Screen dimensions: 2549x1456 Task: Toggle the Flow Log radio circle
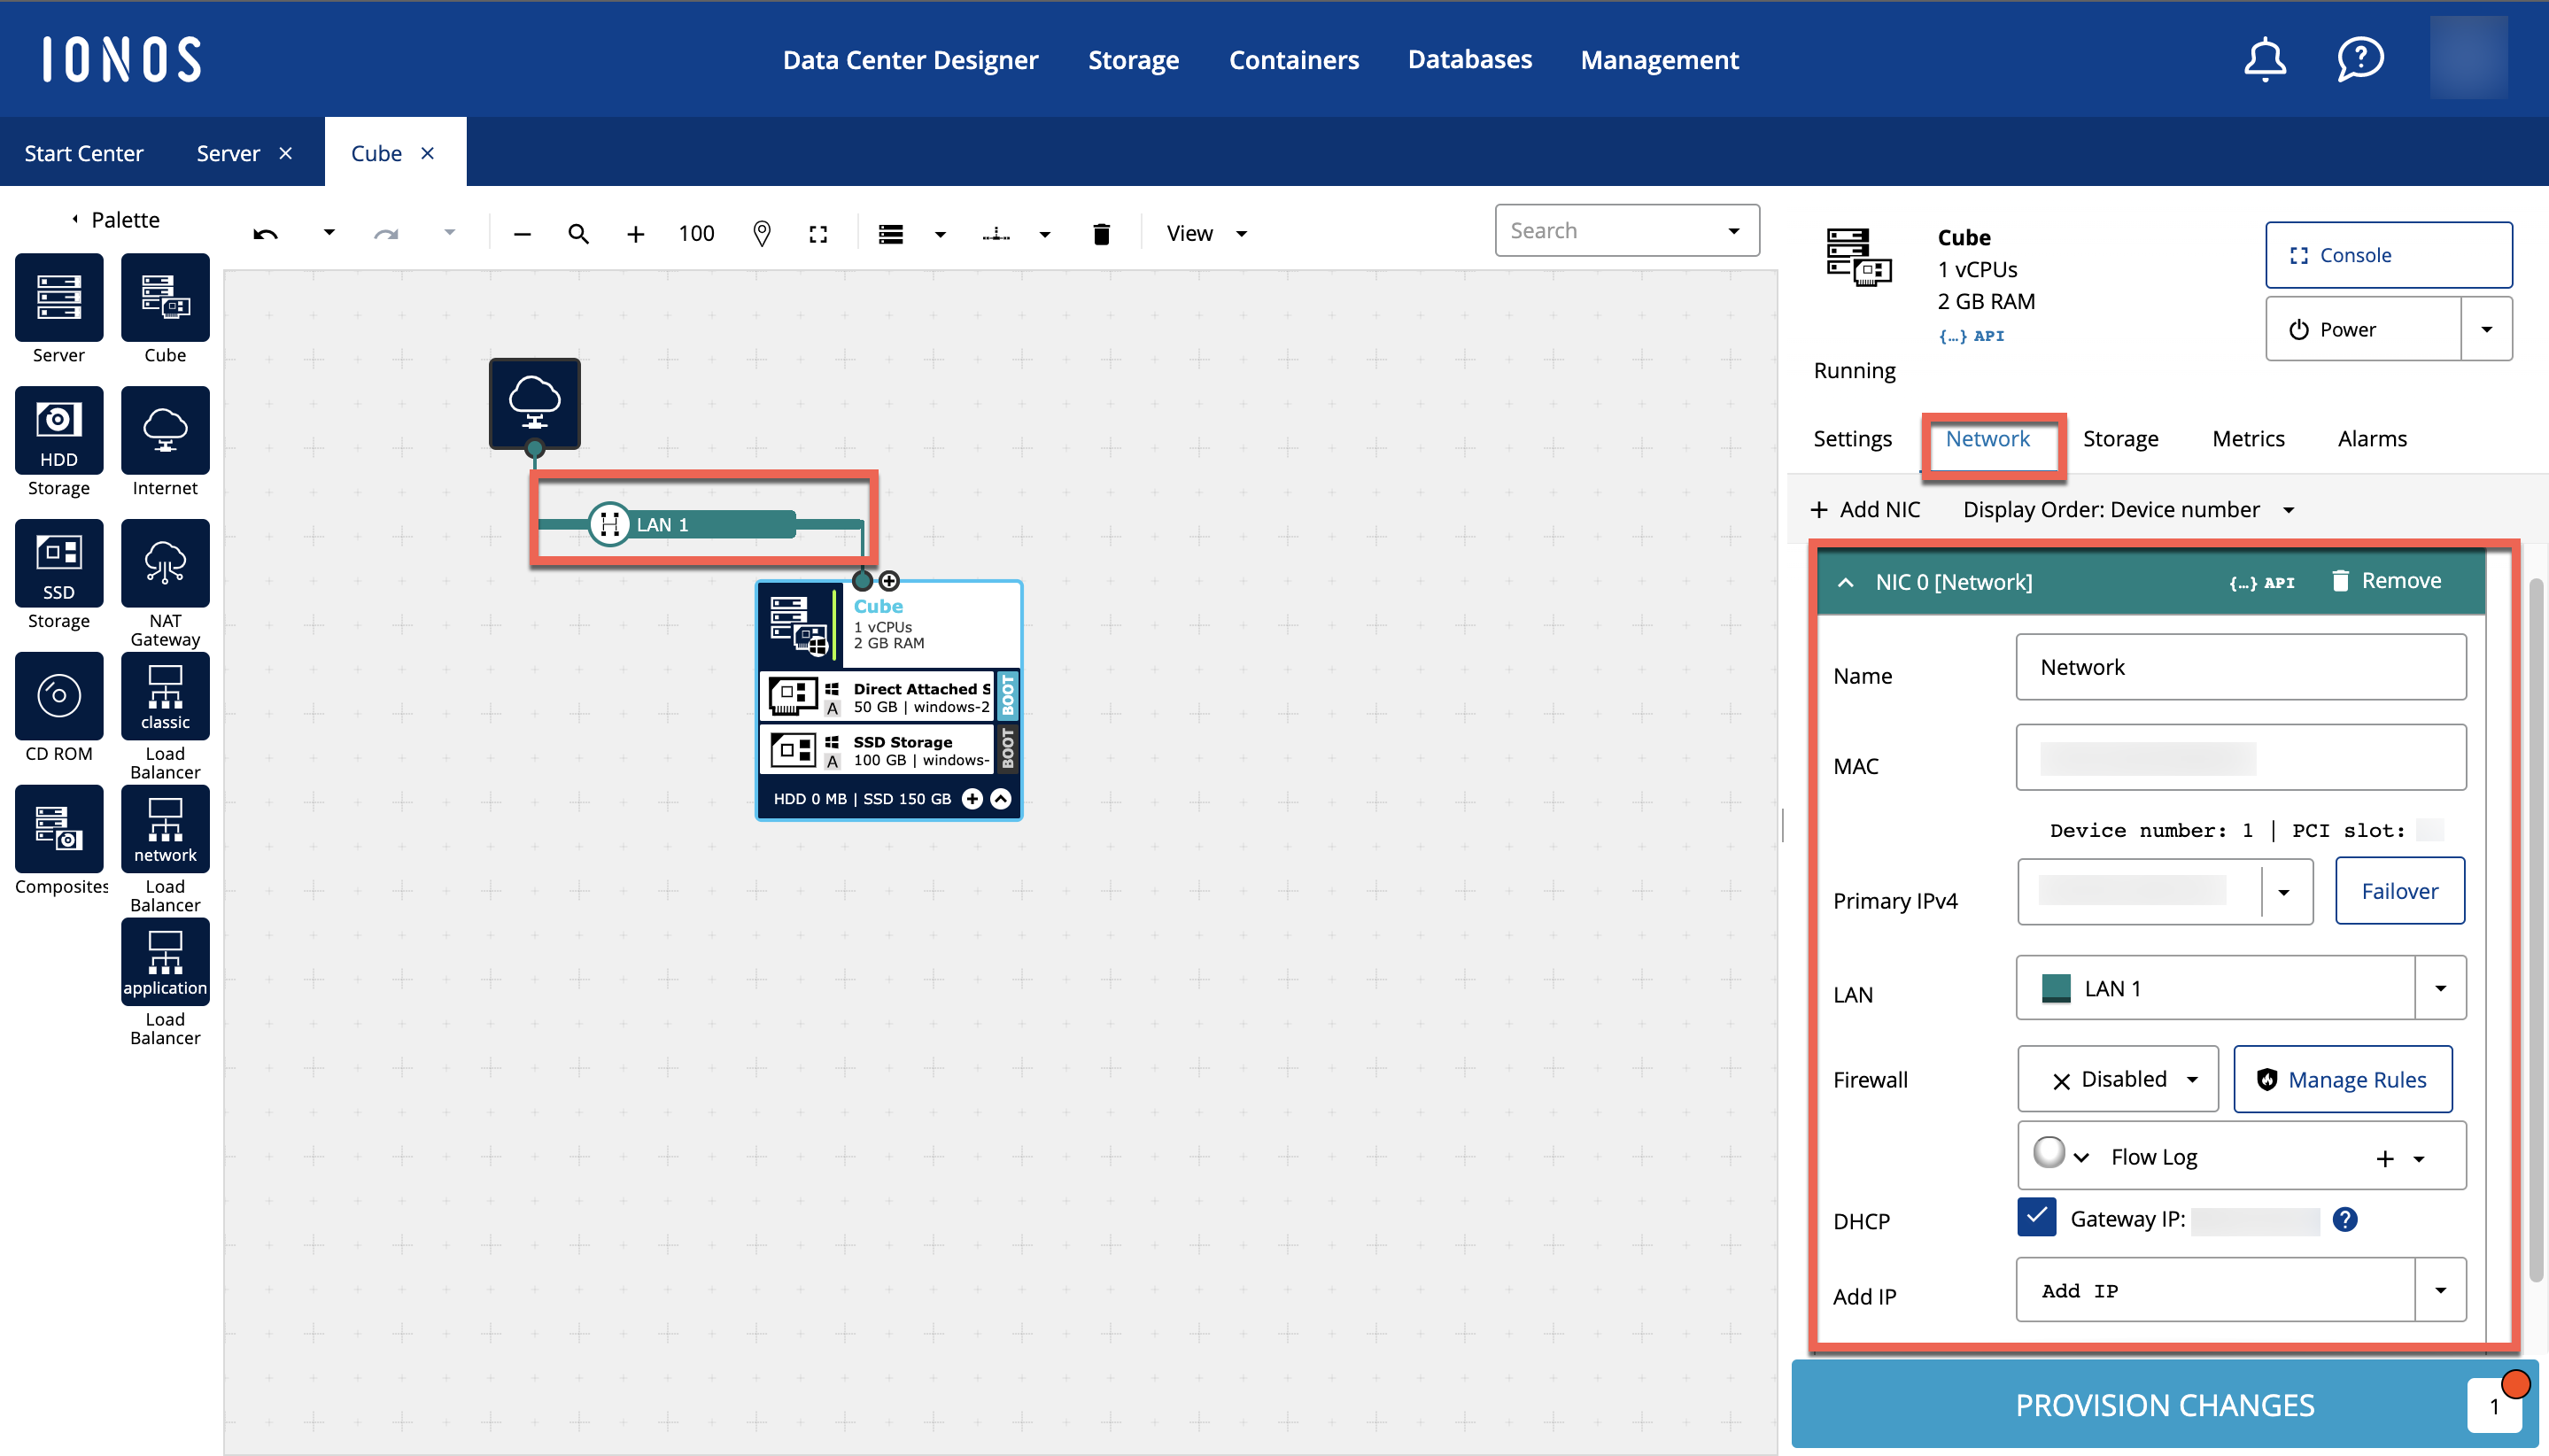coord(2048,1153)
